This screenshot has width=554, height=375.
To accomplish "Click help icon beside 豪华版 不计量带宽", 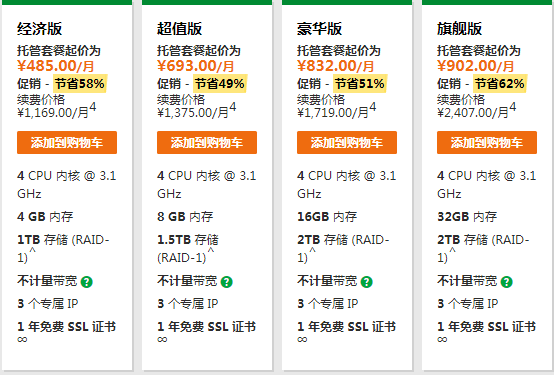I will [x=366, y=282].
